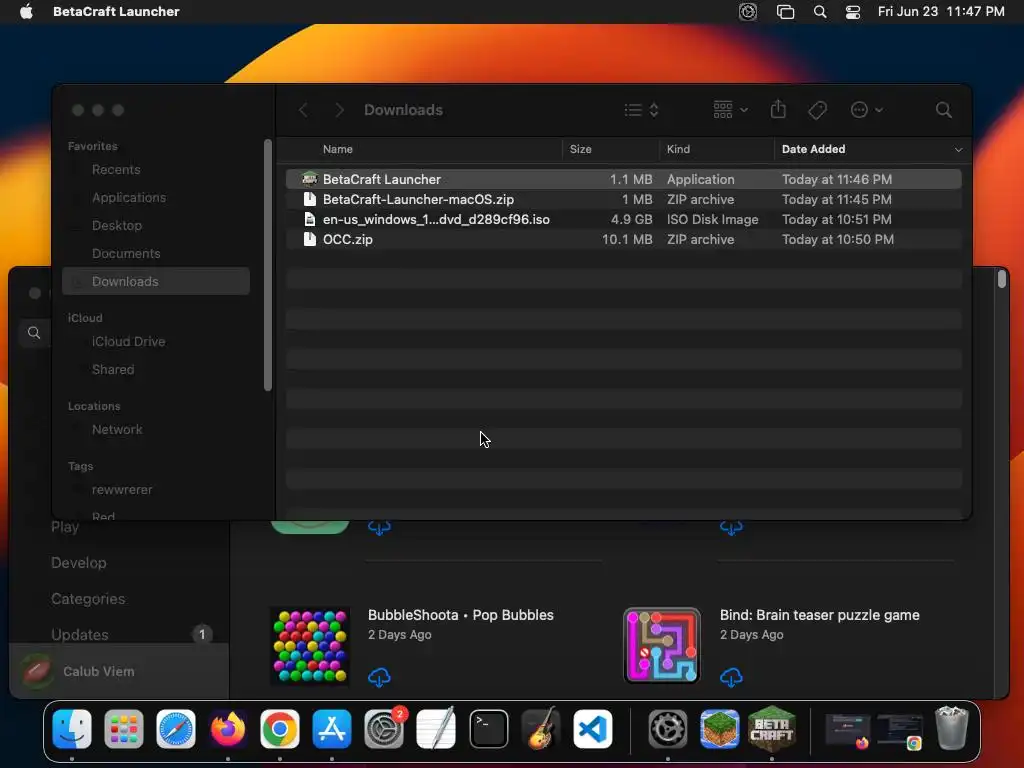This screenshot has height=768, width=1024.
Task: Open the More actions ellipsis menu
Action: 866,110
